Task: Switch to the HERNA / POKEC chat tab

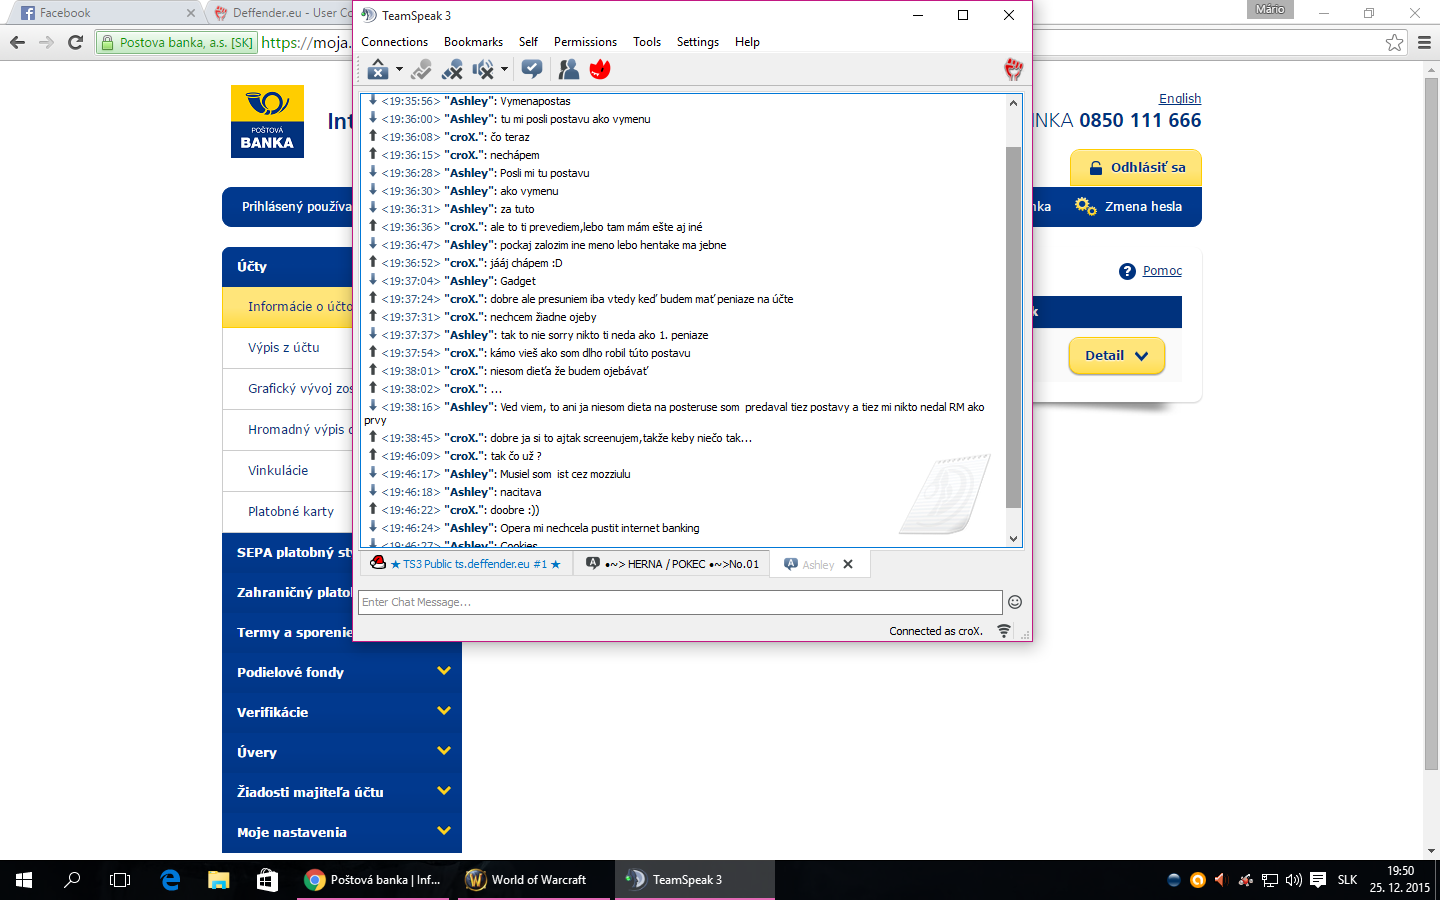Action: coord(672,564)
